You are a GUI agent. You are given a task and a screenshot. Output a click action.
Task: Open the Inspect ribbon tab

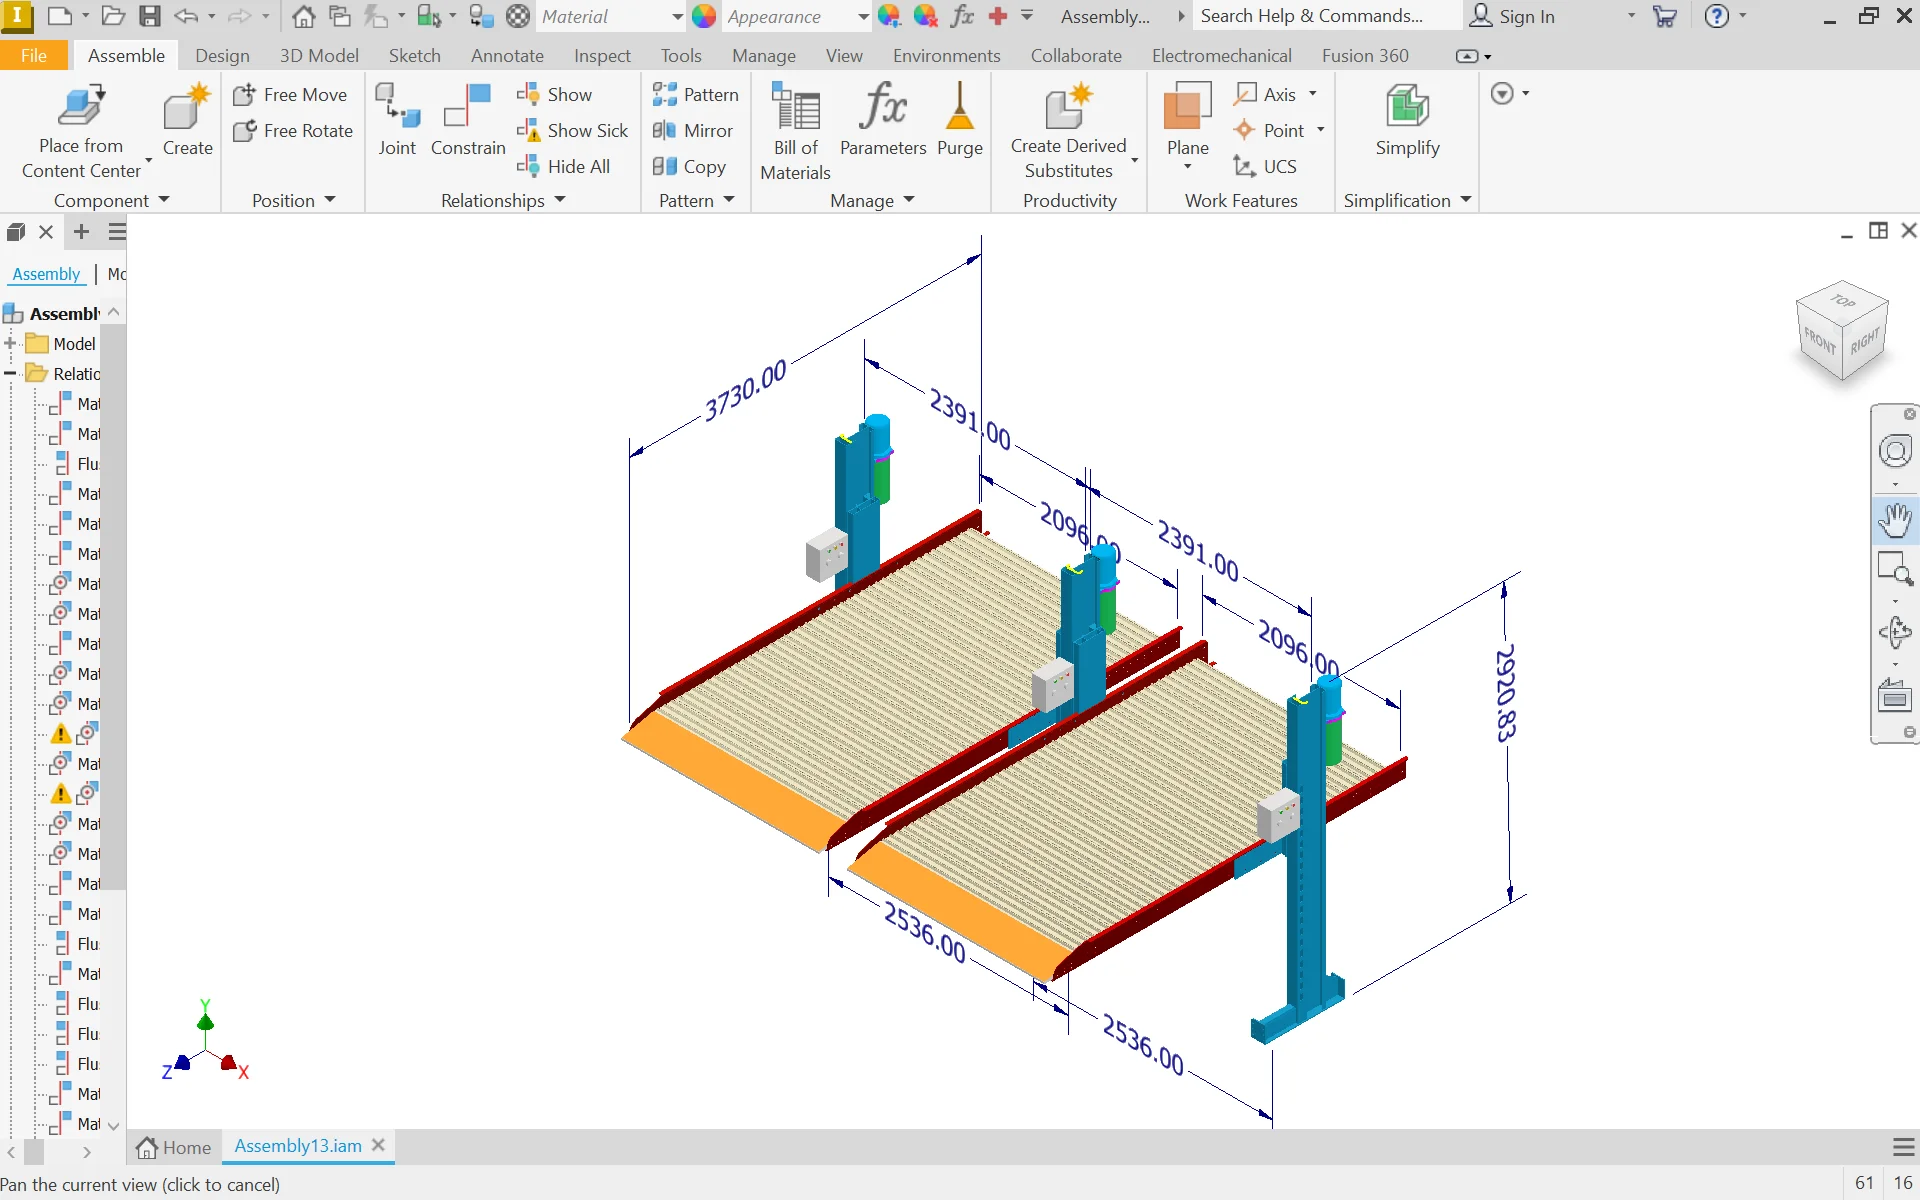click(x=602, y=56)
